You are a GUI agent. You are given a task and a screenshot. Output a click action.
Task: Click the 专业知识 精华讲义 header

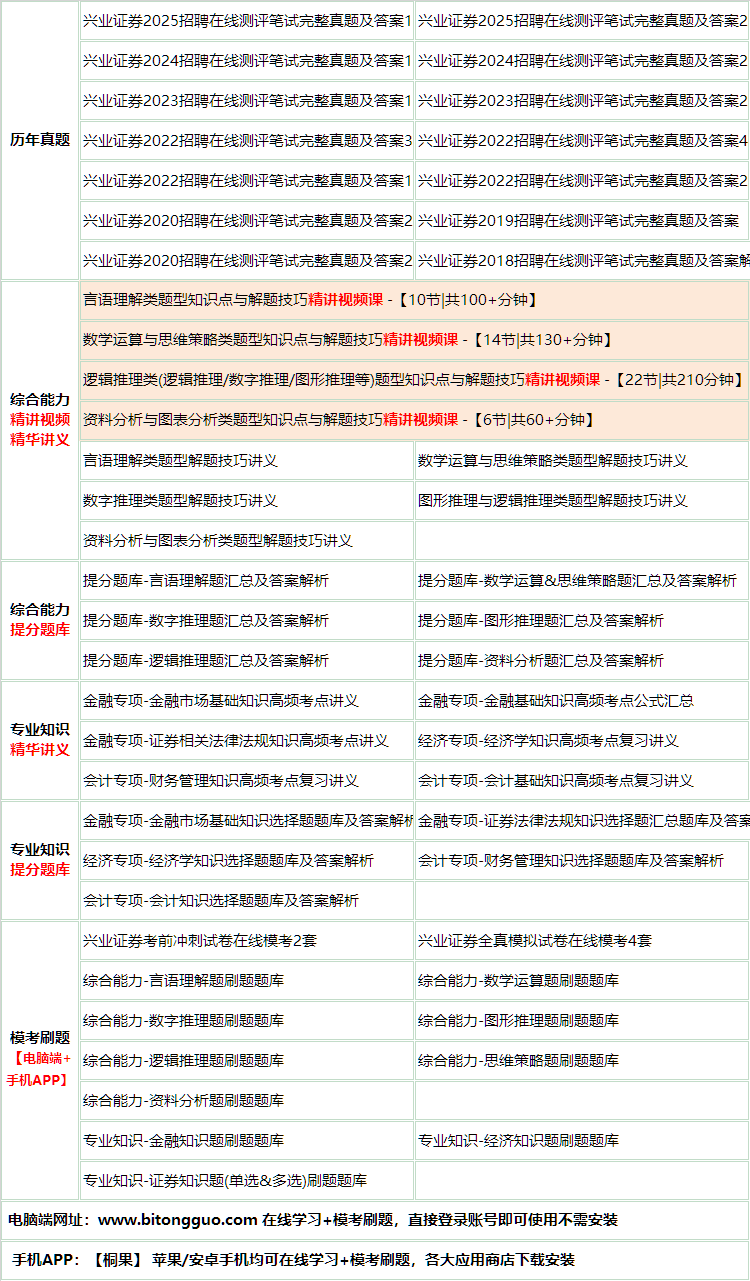coord(40,740)
